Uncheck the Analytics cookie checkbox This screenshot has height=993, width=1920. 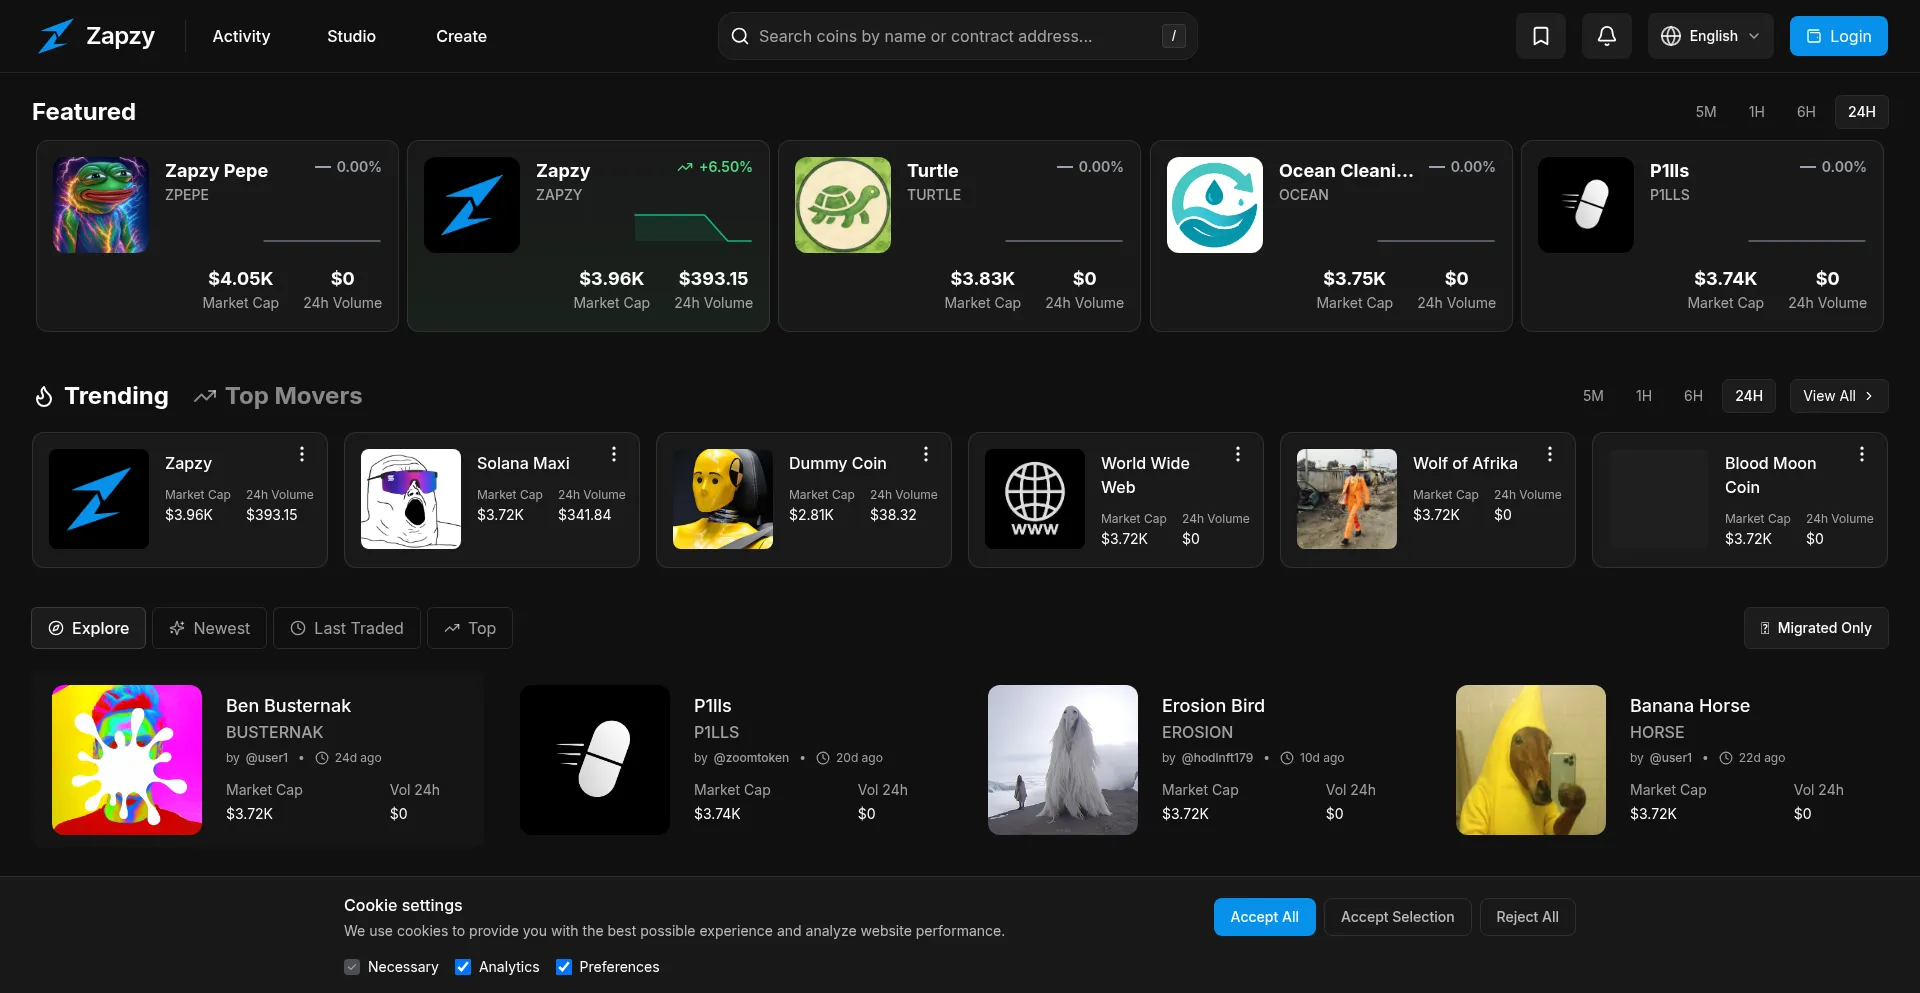[x=463, y=967]
